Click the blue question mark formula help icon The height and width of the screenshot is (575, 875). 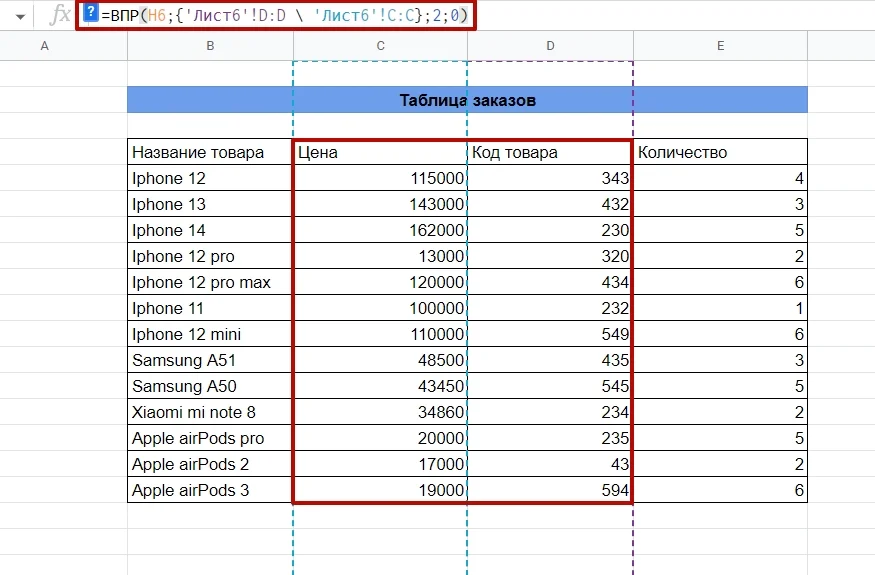tap(90, 14)
